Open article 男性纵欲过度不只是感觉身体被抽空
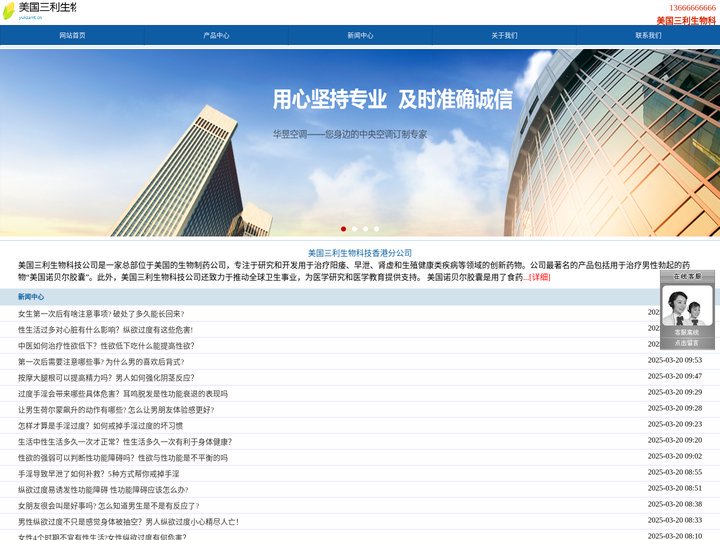This screenshot has width=720, height=540. coord(129,522)
